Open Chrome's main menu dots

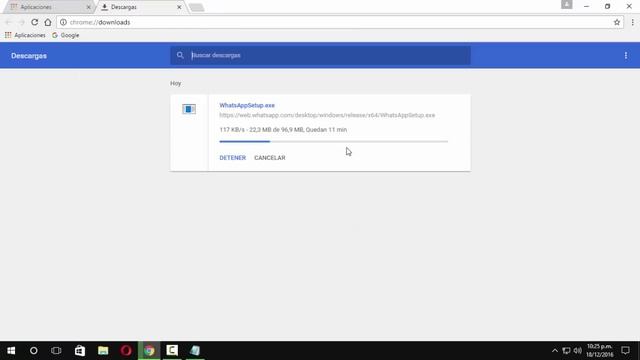pos(633,22)
